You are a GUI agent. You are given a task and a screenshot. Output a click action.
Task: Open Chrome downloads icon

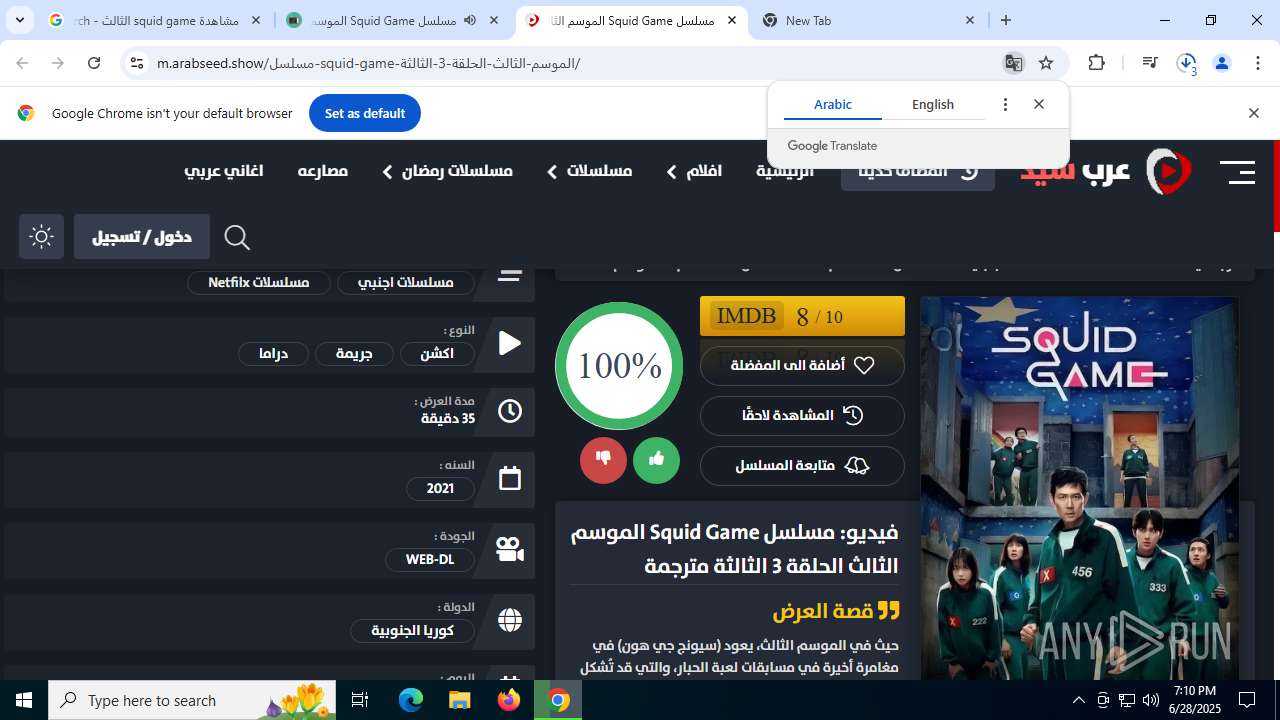point(1186,63)
